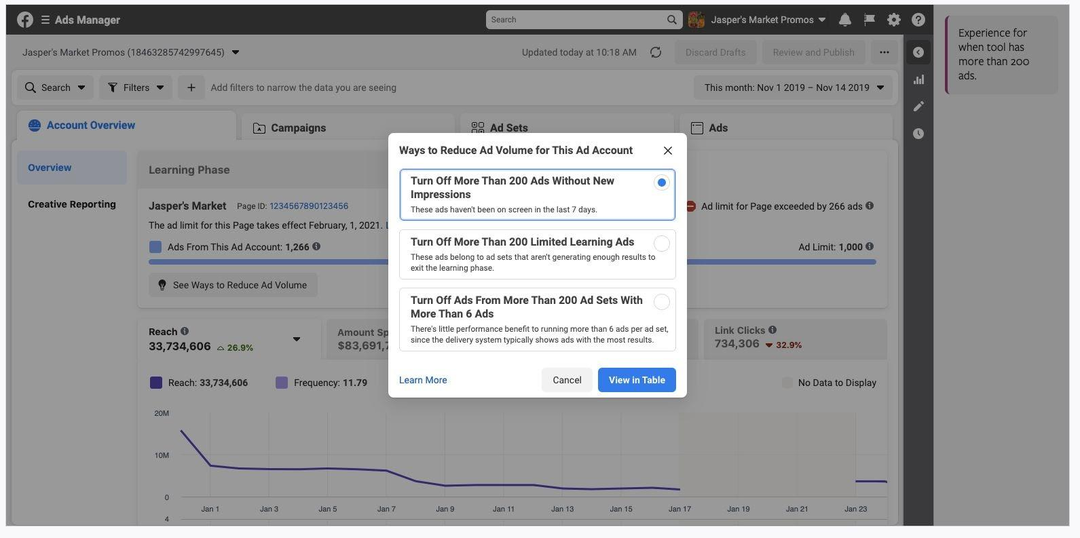The image size is (1080, 538).
Task: Open the notifications bell
Action: coord(845,20)
